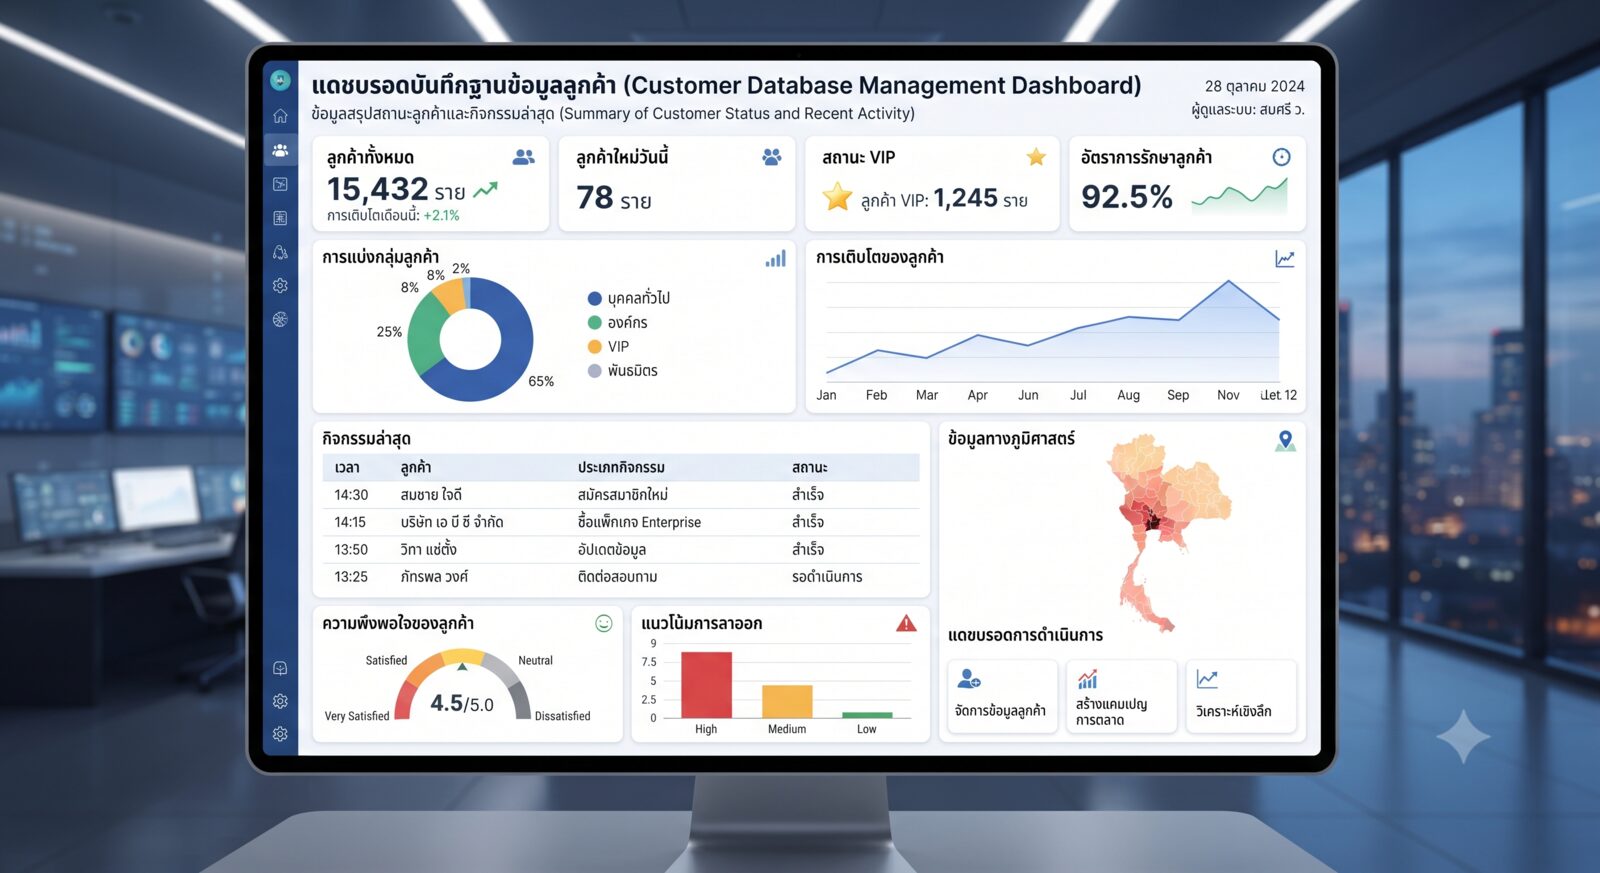Image resolution: width=1600 pixels, height=873 pixels.
Task: Open the วิเคราะห์เชิงลึก action button
Action: (1241, 696)
